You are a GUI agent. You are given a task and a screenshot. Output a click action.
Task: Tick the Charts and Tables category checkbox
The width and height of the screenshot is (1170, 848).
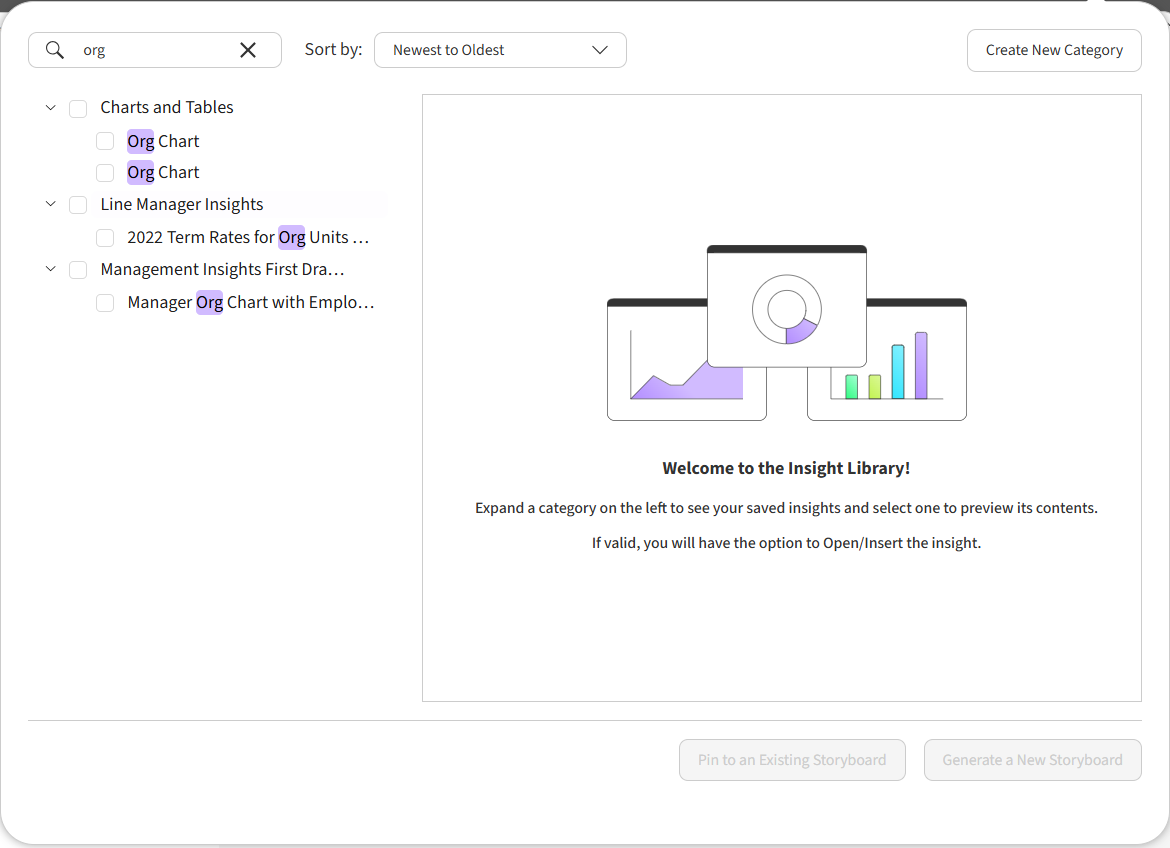[78, 108]
